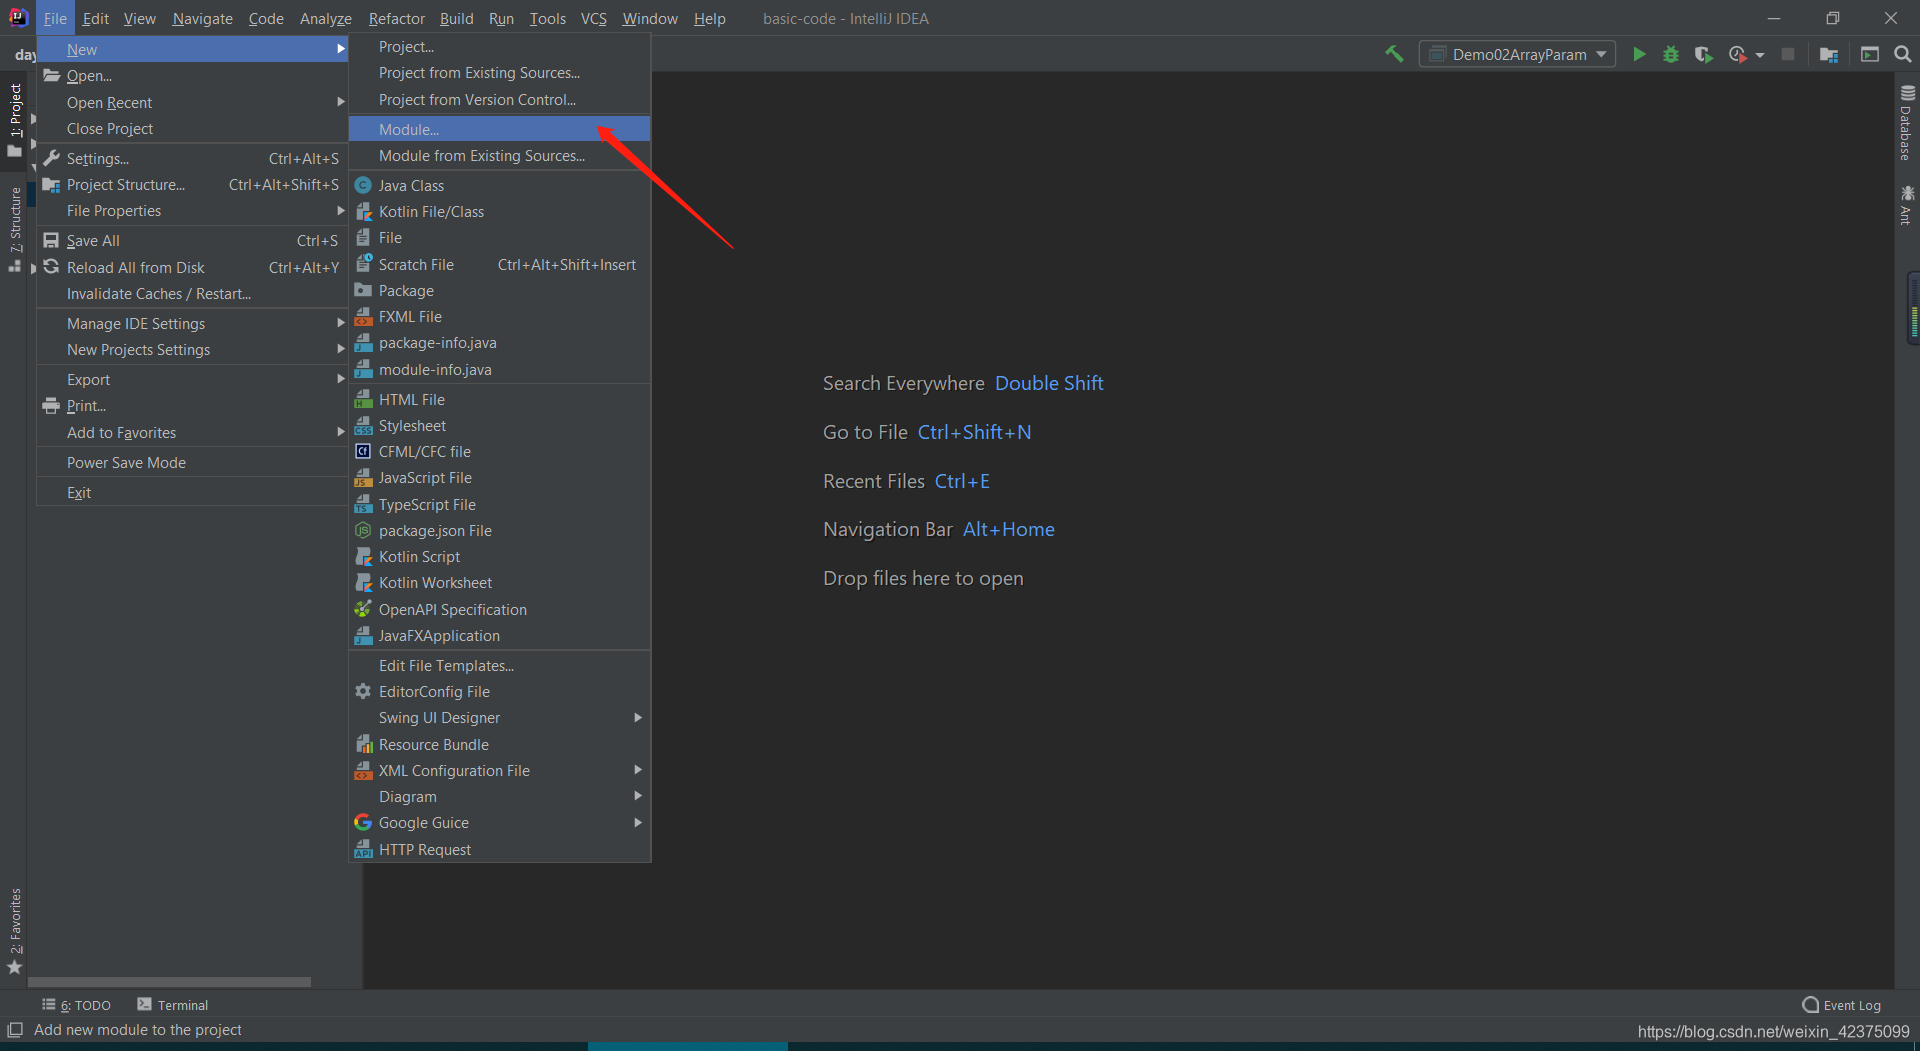Create a new package-info.java
1920x1051 pixels.
[499, 343]
